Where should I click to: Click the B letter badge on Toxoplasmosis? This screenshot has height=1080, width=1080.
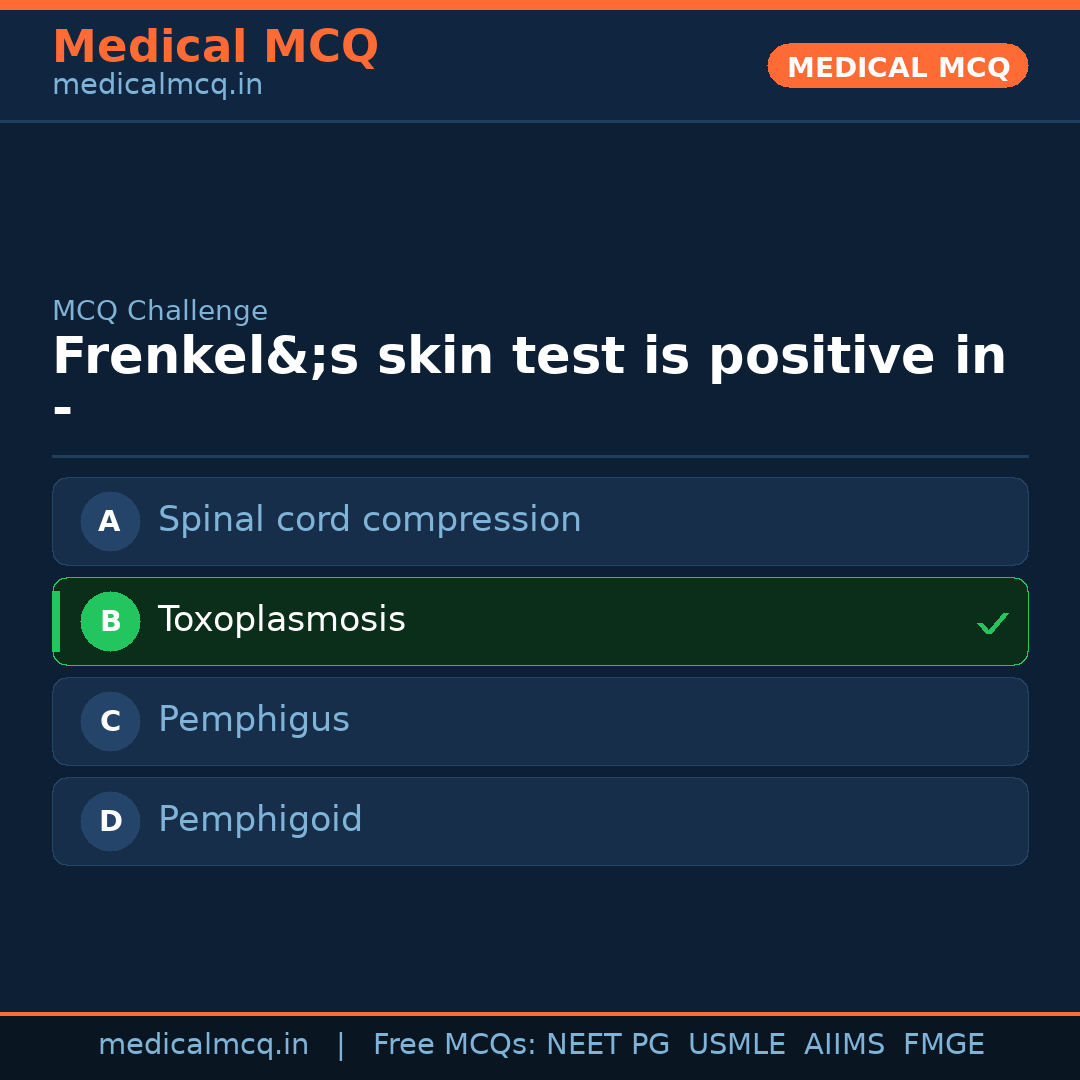[x=110, y=621]
